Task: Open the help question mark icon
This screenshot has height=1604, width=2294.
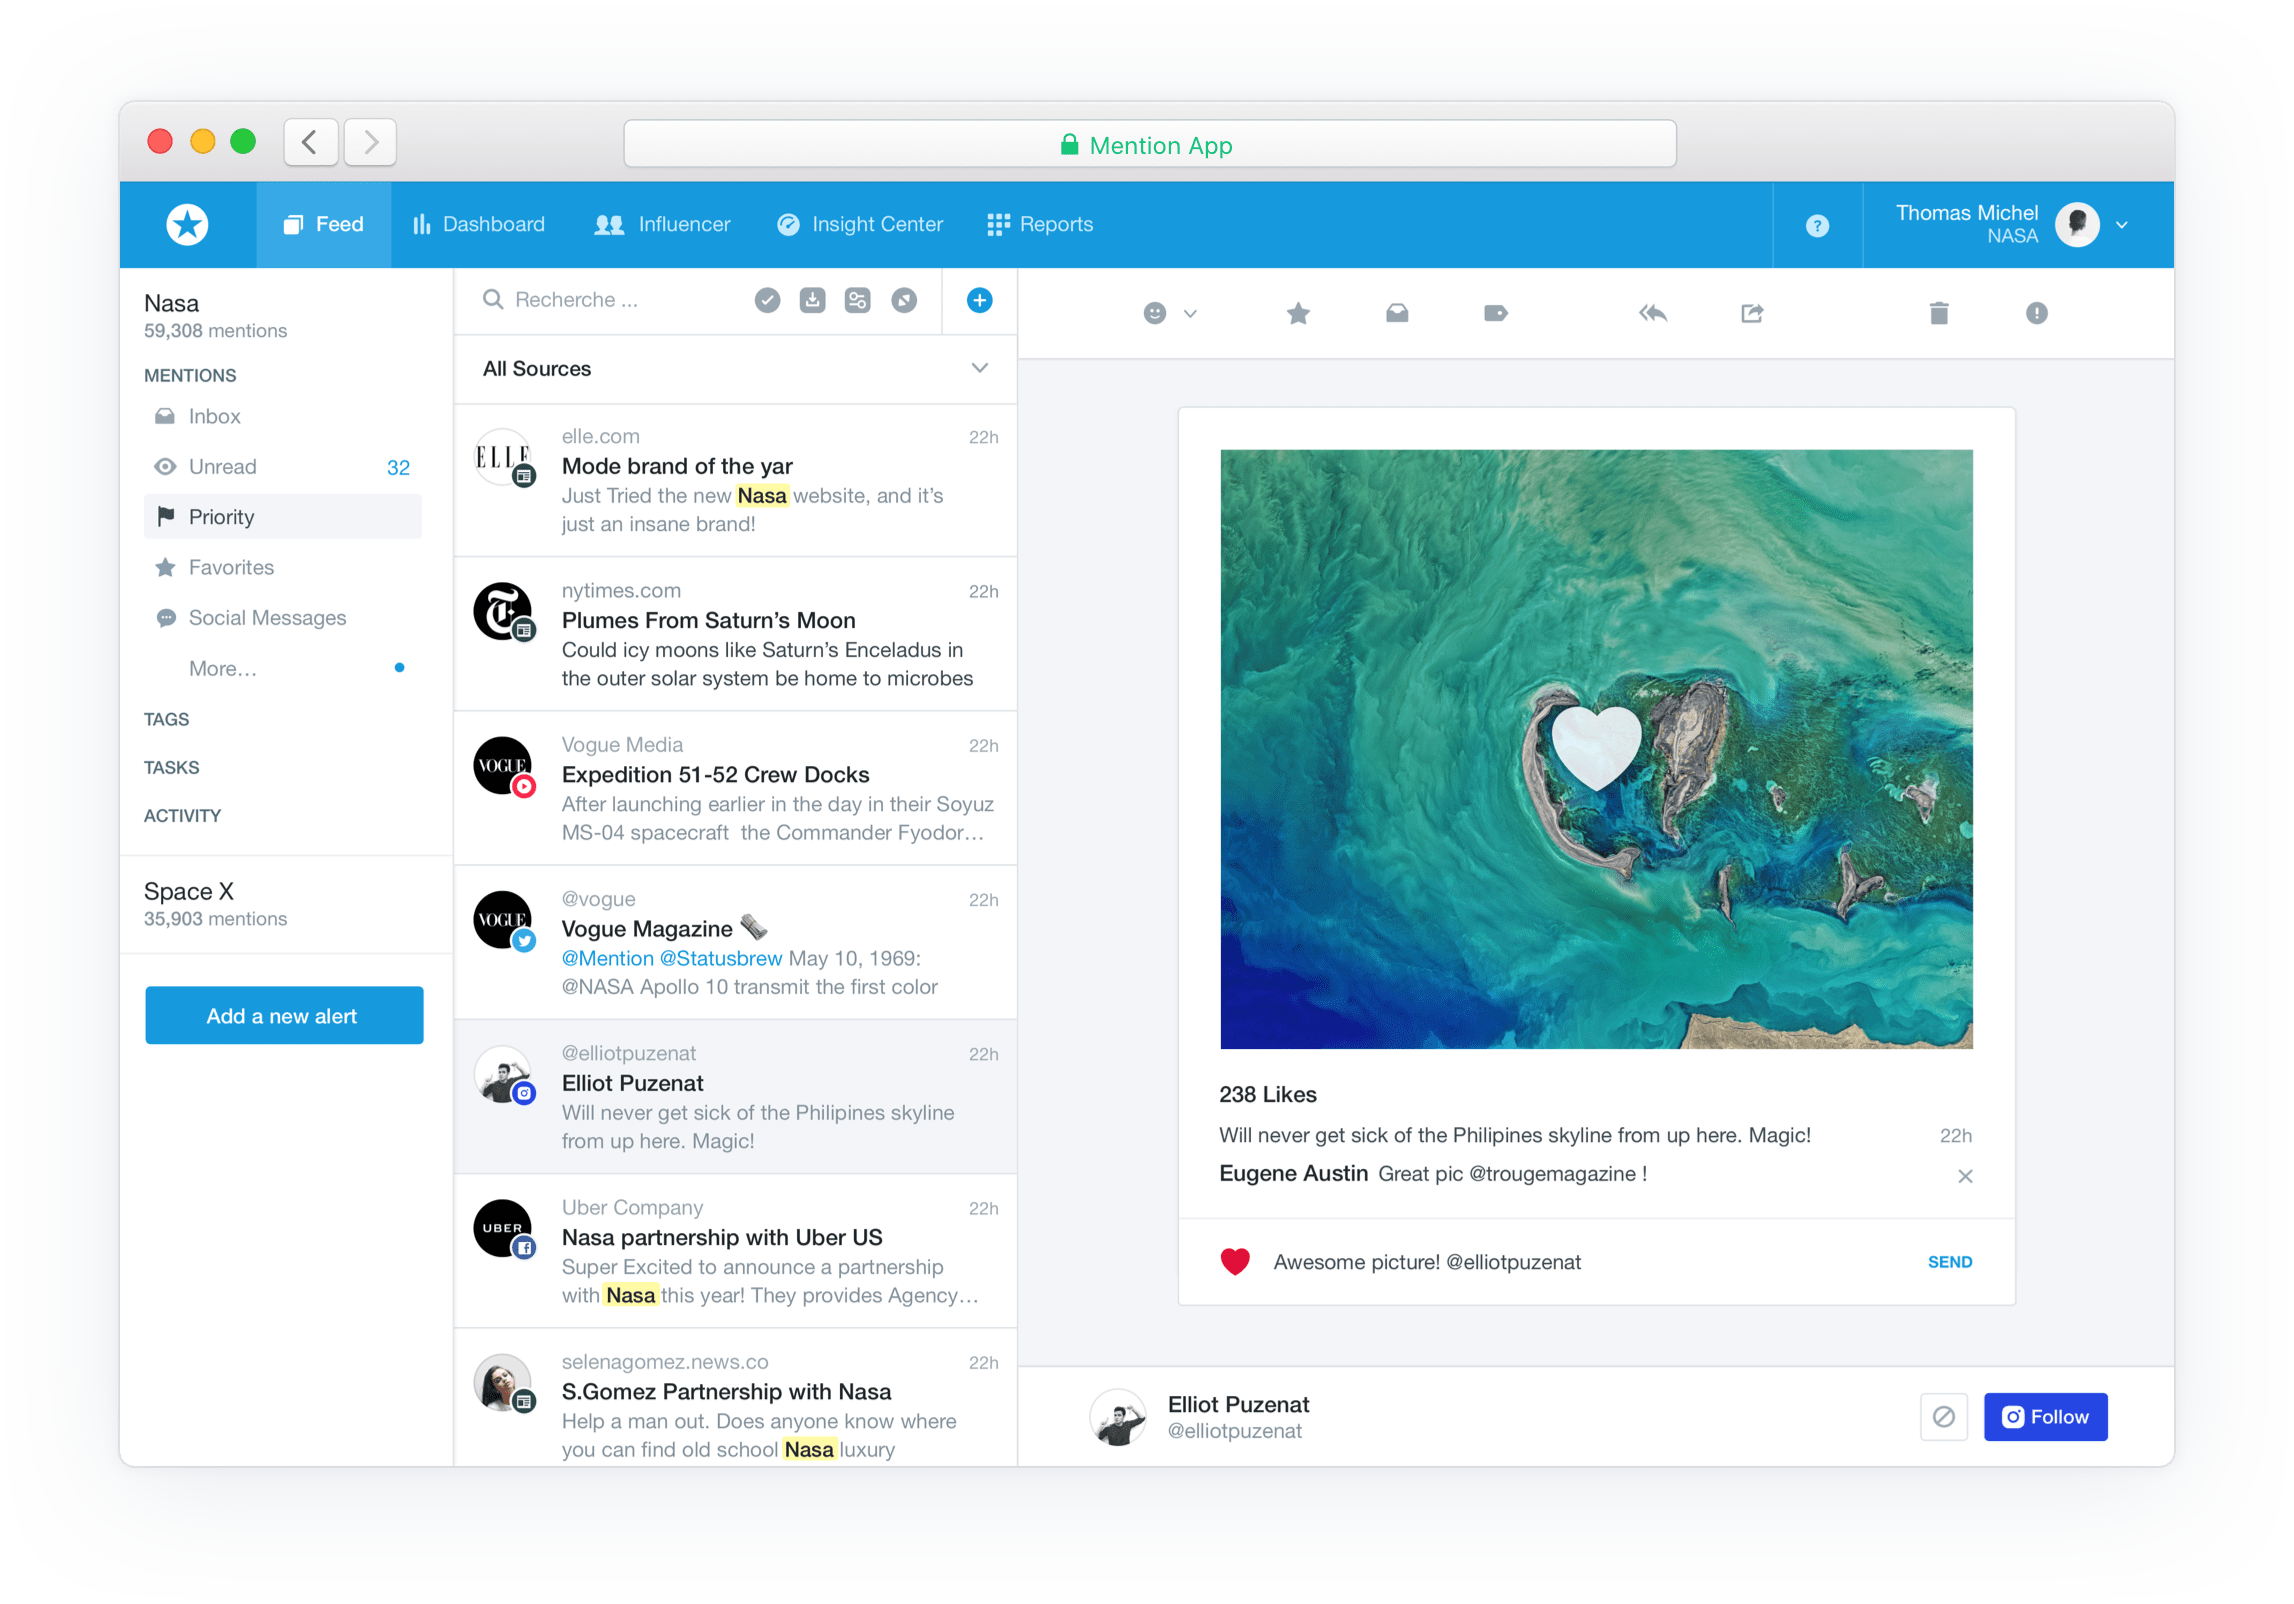Action: tap(1817, 226)
